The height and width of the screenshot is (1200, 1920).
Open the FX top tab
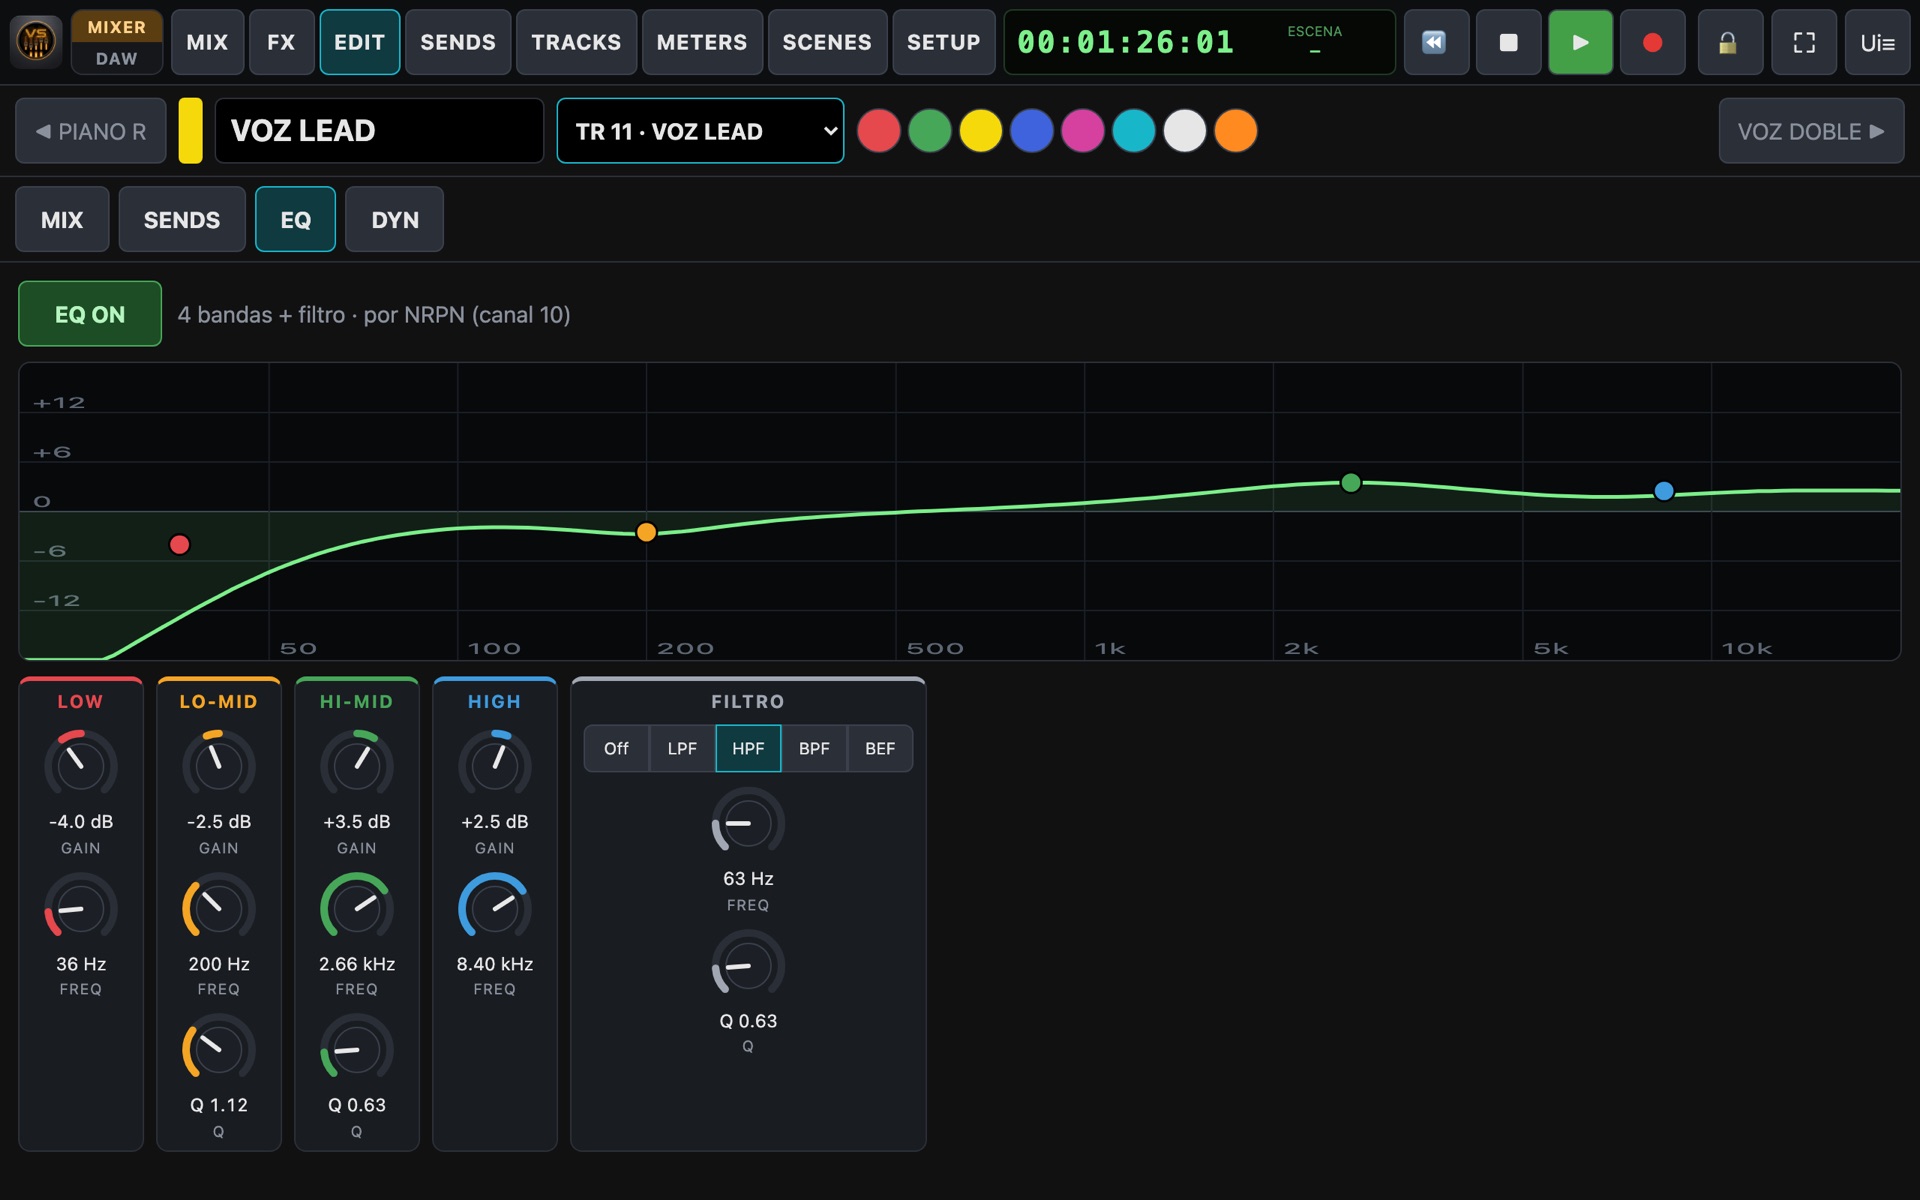pyautogui.click(x=281, y=42)
